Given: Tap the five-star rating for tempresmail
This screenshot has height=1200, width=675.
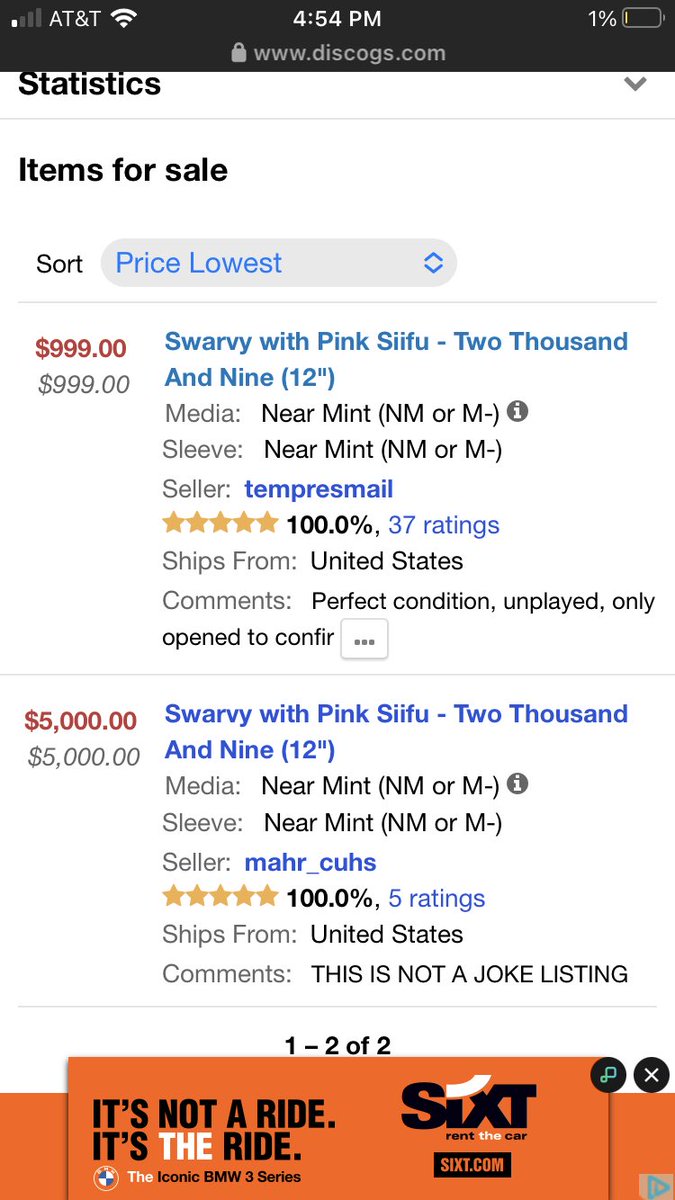Looking at the screenshot, I should (x=220, y=523).
